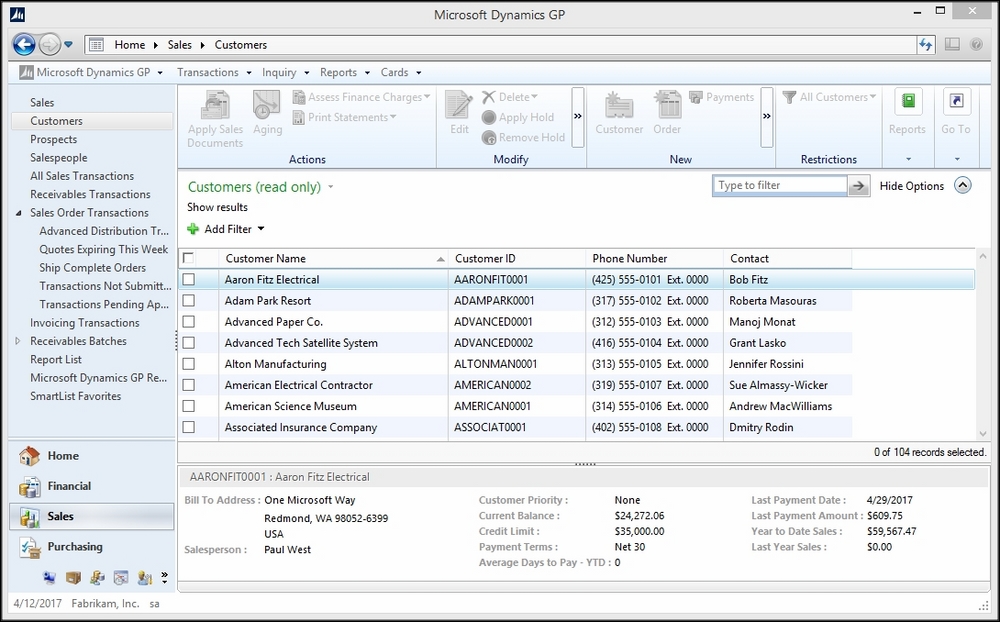This screenshot has width=1000, height=622.
Task: Open the Customers (read only) view dropdown
Action: coord(330,187)
